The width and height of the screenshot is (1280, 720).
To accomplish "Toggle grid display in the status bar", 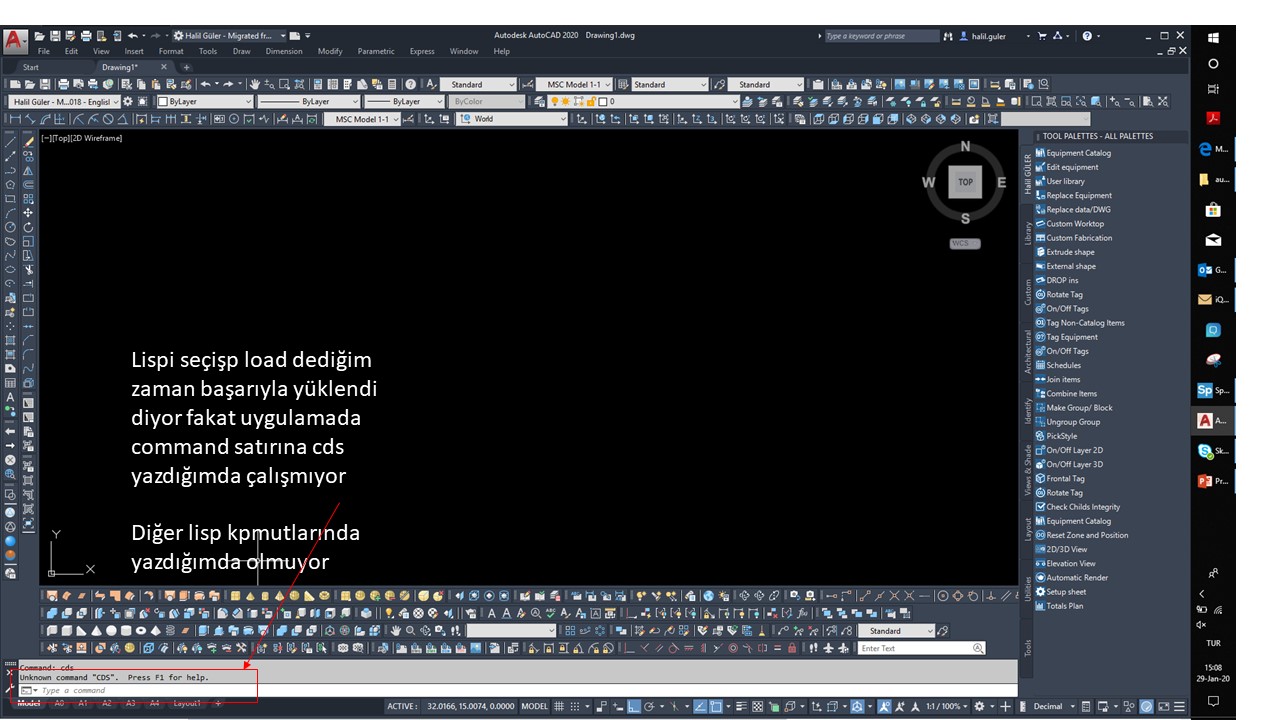I will point(558,705).
